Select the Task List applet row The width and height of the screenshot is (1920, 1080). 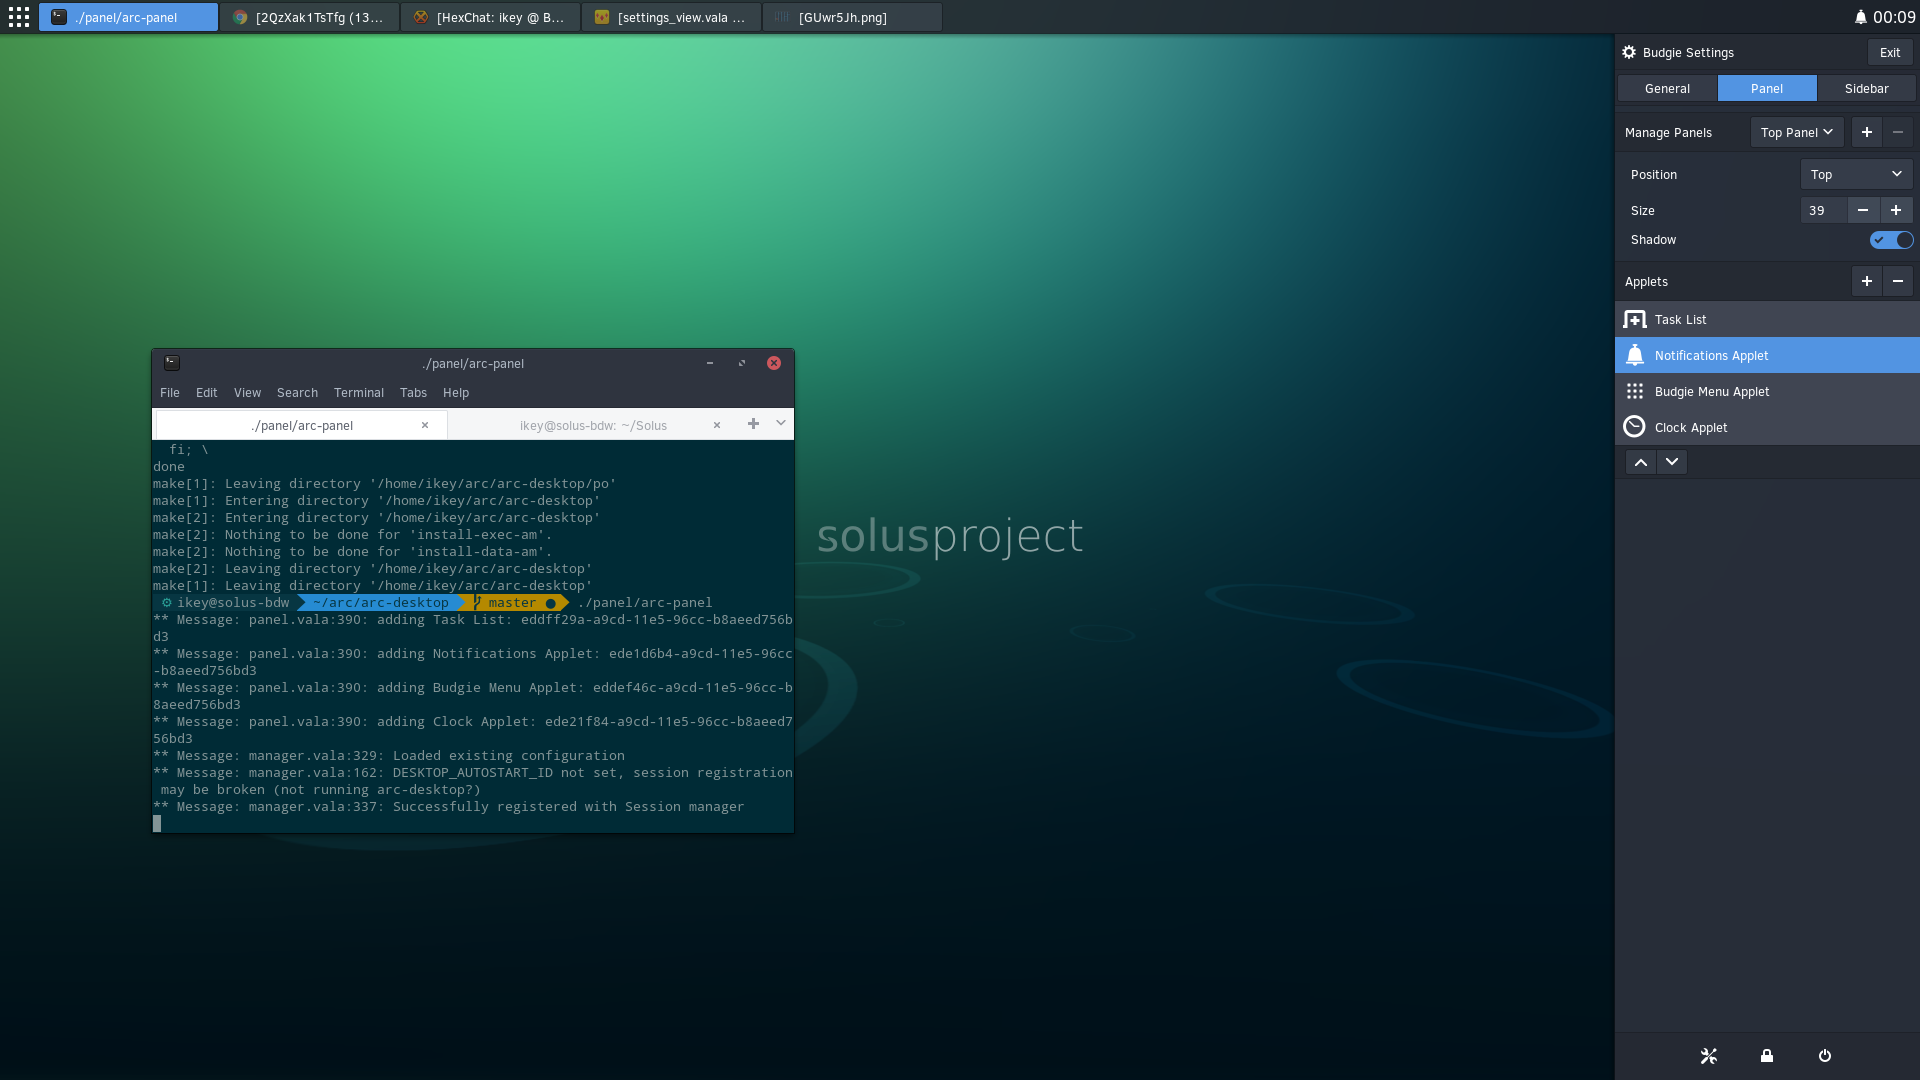(x=1767, y=319)
